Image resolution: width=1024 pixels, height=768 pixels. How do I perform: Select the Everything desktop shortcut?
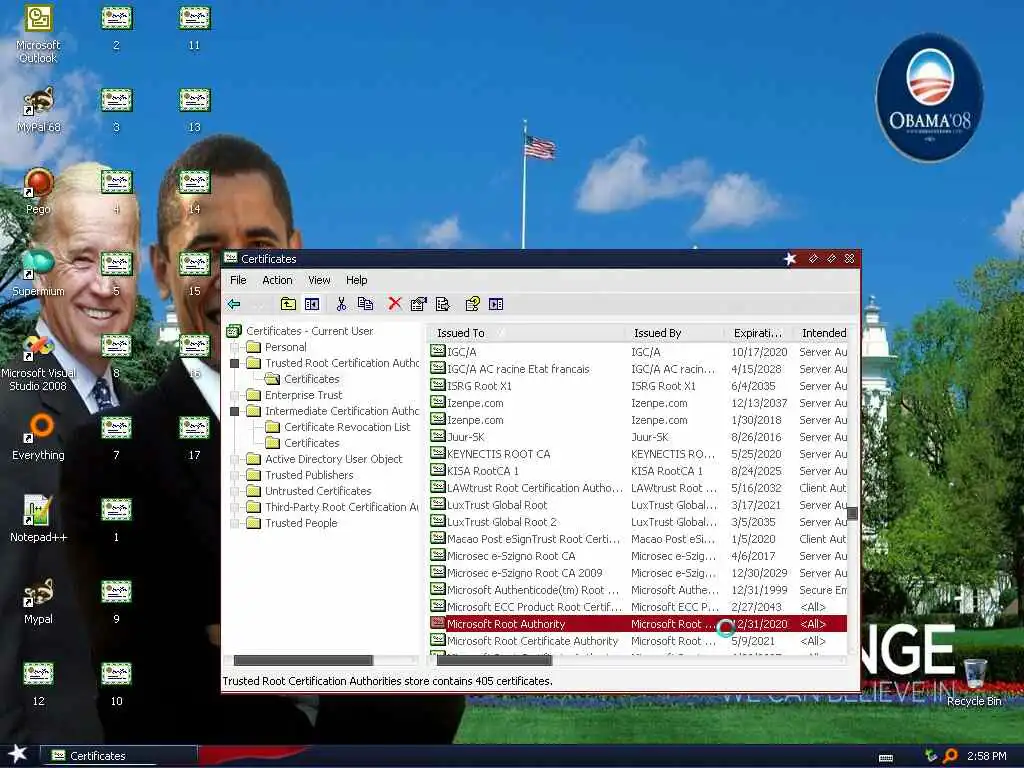click(38, 437)
